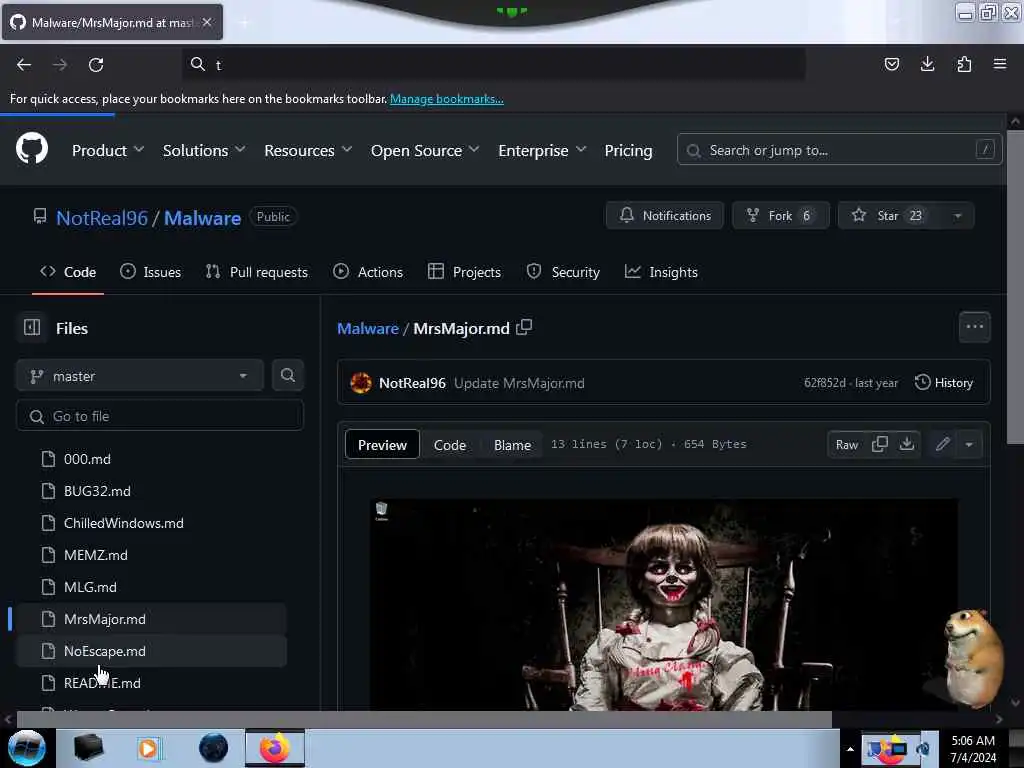Image resolution: width=1024 pixels, height=768 pixels.
Task: Click the Notifications button
Action: [665, 216]
